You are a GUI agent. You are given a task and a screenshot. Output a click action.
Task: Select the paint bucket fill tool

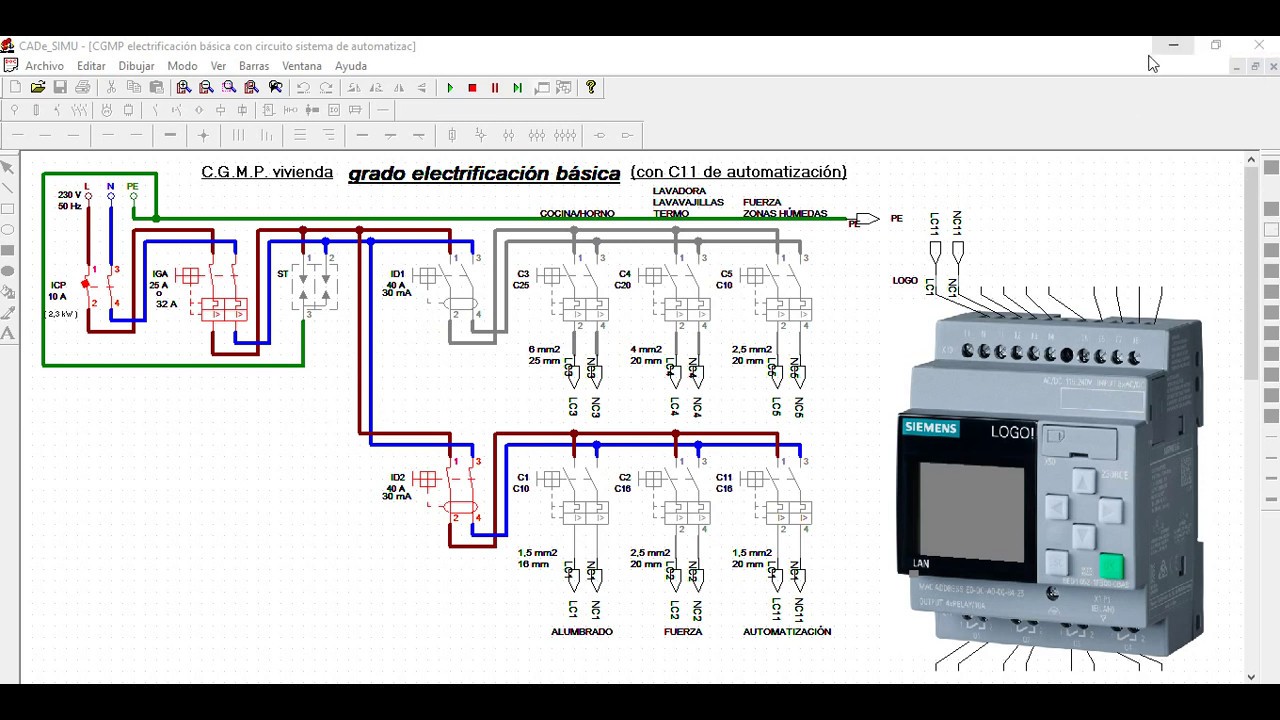point(8,292)
